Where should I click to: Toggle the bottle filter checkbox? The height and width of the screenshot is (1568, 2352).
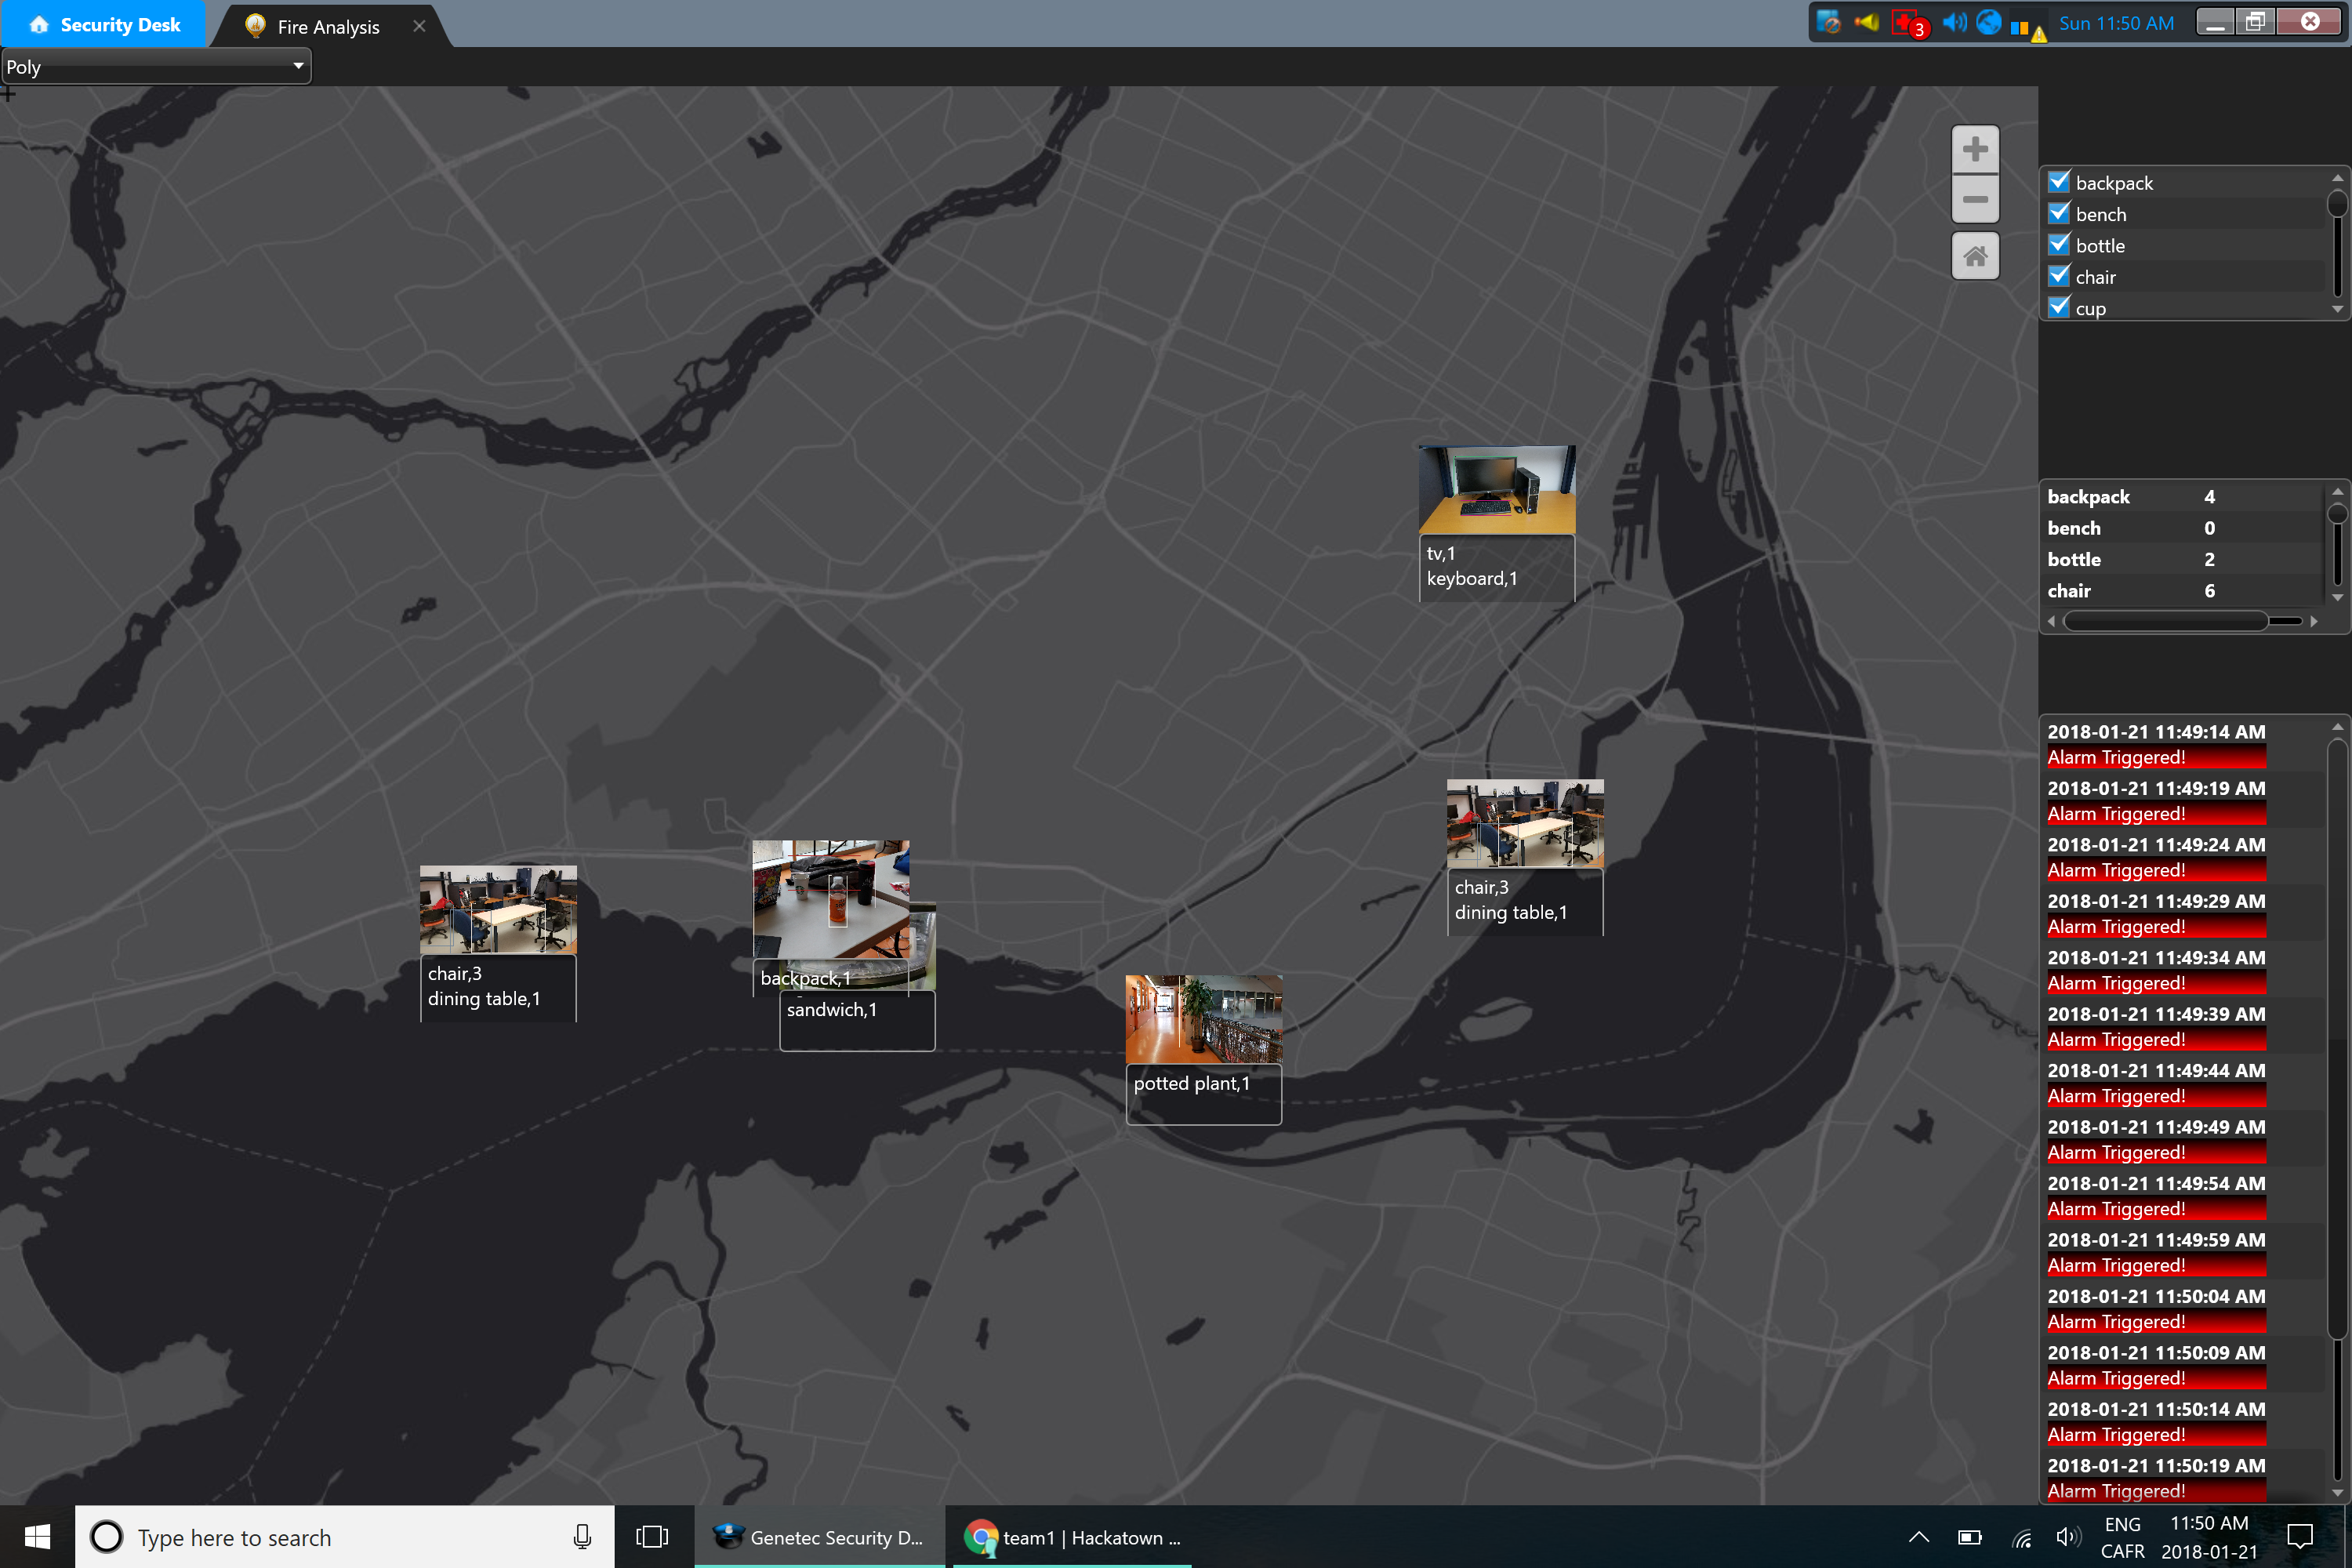(2058, 245)
